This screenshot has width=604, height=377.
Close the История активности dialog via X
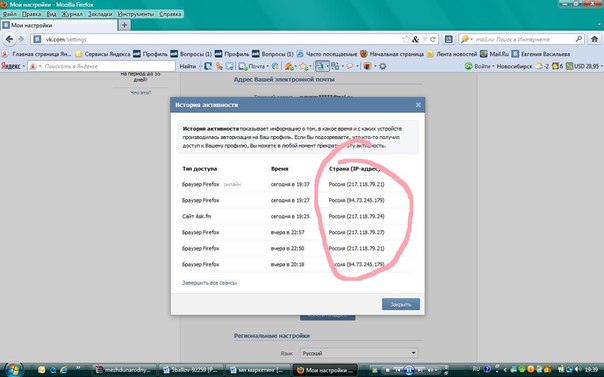pos(418,105)
